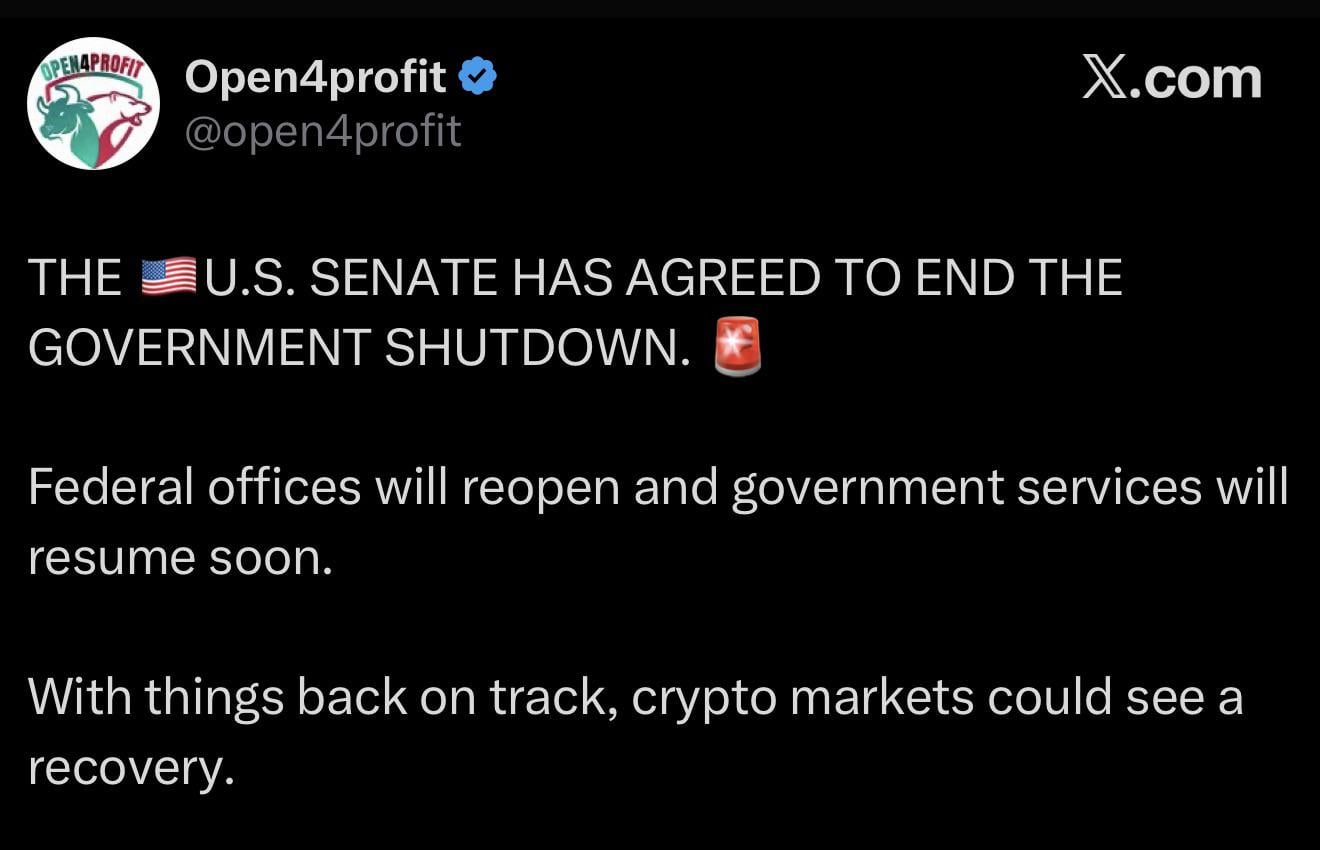Select the word SENATE in the headline
The width and height of the screenshot is (1320, 850).
403,278
